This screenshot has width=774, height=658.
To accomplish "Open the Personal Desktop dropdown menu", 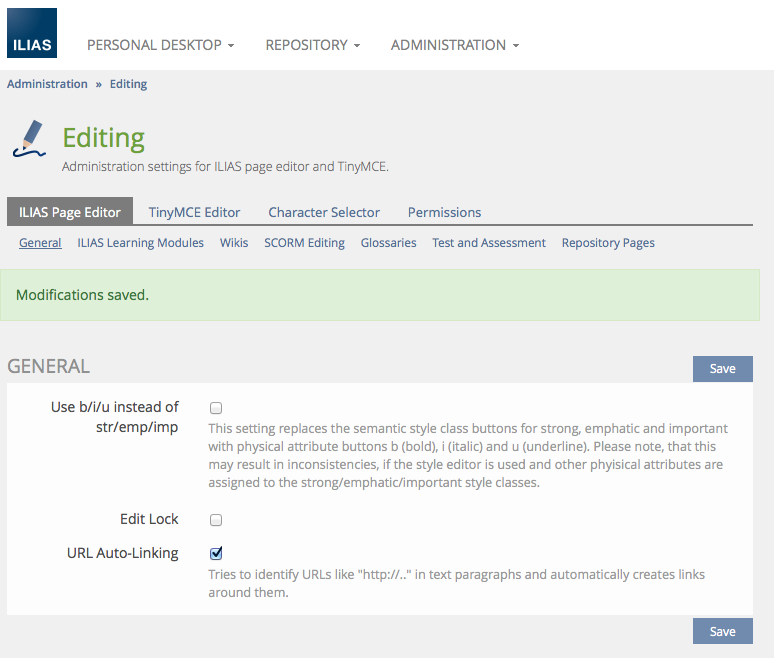I will [160, 45].
